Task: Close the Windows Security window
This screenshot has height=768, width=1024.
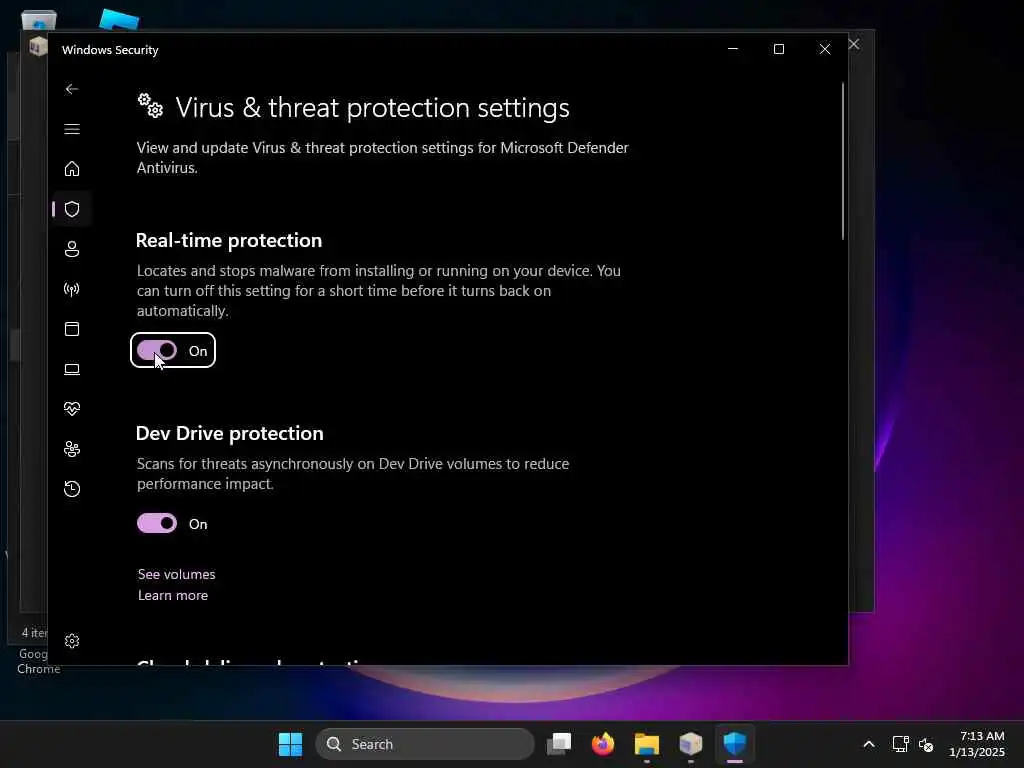Action: click(x=825, y=49)
